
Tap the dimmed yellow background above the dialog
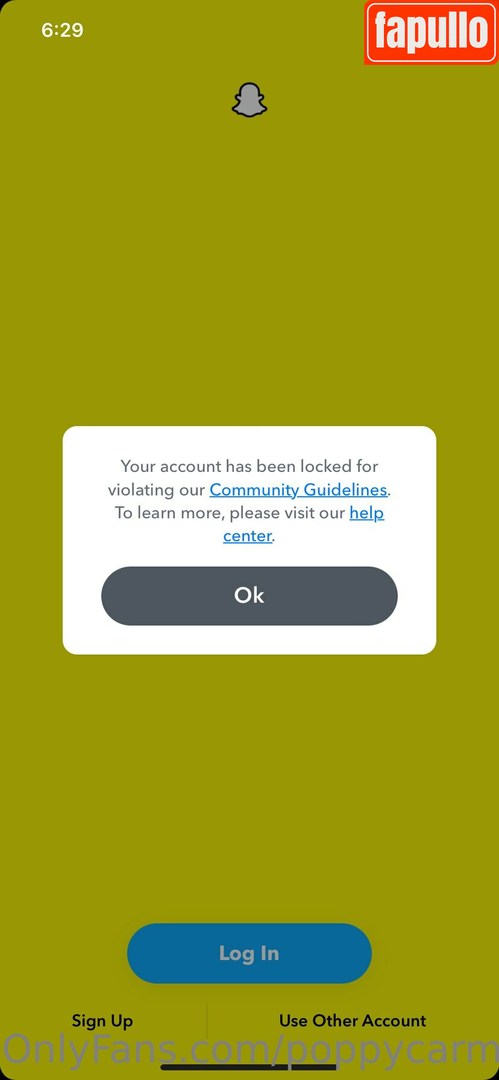click(250, 276)
